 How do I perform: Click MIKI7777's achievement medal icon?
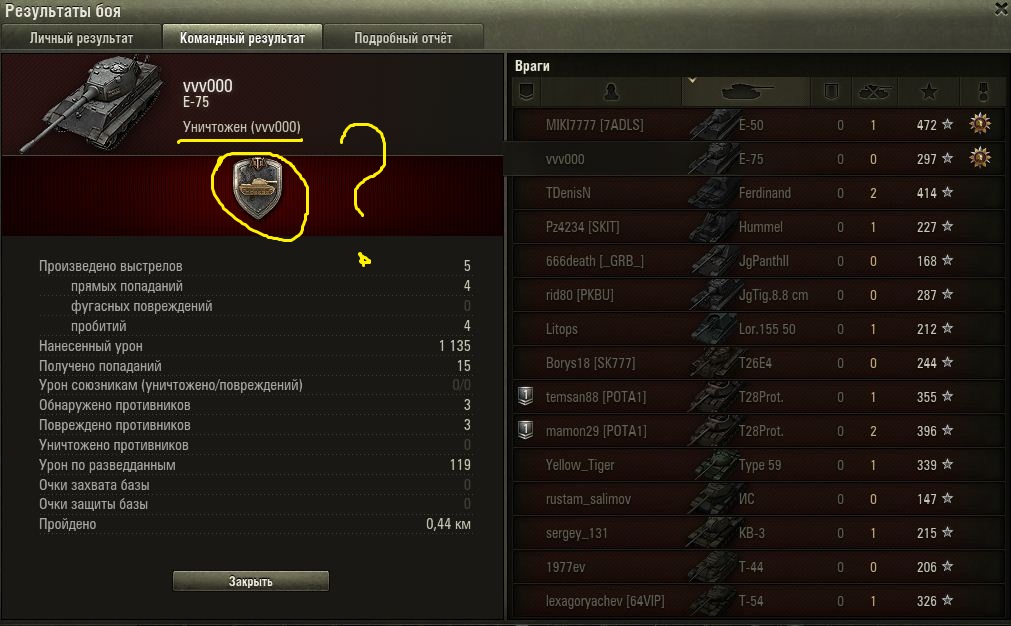click(x=980, y=124)
